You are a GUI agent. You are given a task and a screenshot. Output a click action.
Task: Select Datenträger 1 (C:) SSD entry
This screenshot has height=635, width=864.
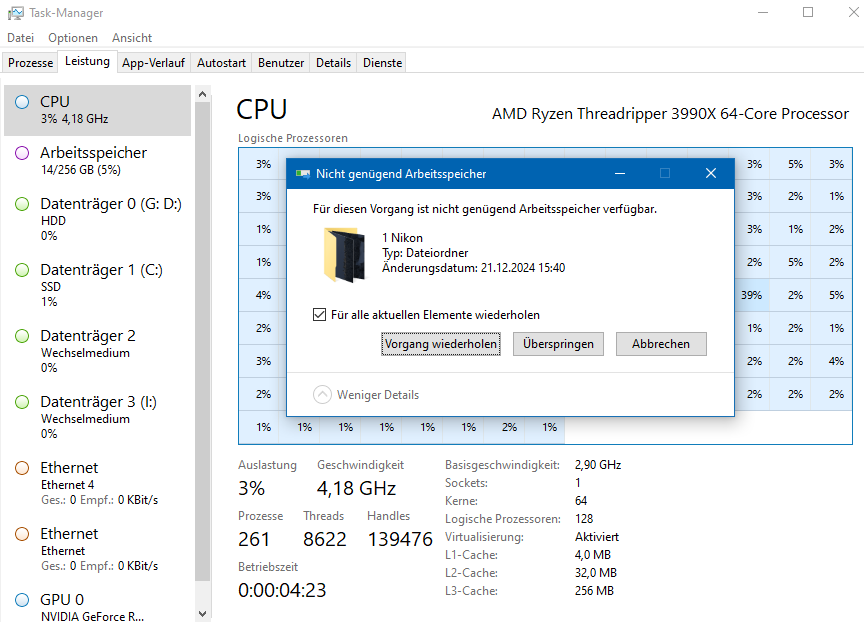click(97, 285)
